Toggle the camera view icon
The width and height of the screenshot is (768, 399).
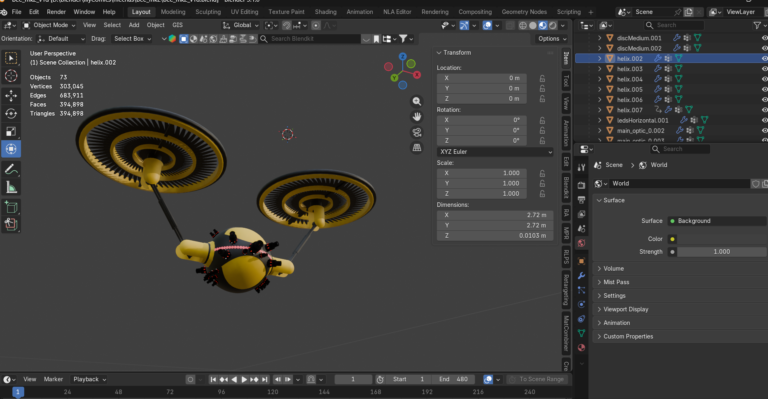pyautogui.click(x=417, y=132)
